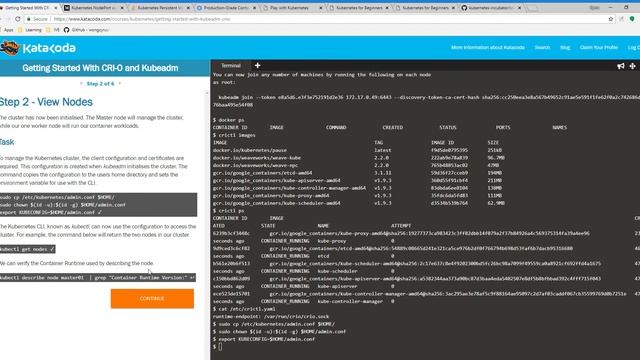
Task: Select the Terminal tab
Action: 231,65
